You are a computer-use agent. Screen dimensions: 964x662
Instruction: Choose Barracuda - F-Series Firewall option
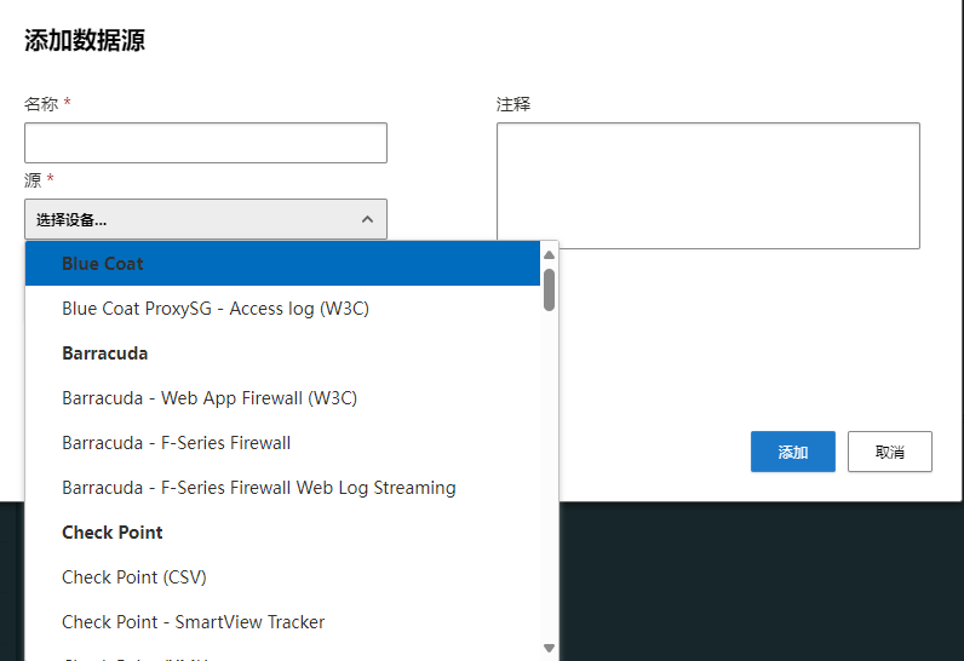coord(283,443)
